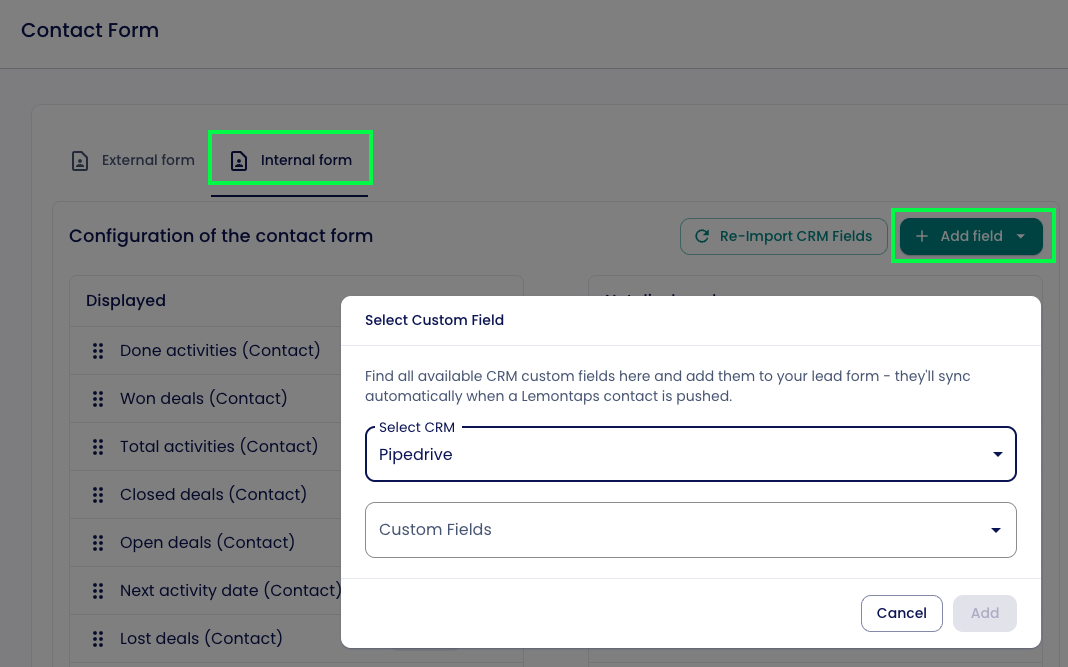
Task: Click drag handle for Next activity date
Action: [x=98, y=591]
